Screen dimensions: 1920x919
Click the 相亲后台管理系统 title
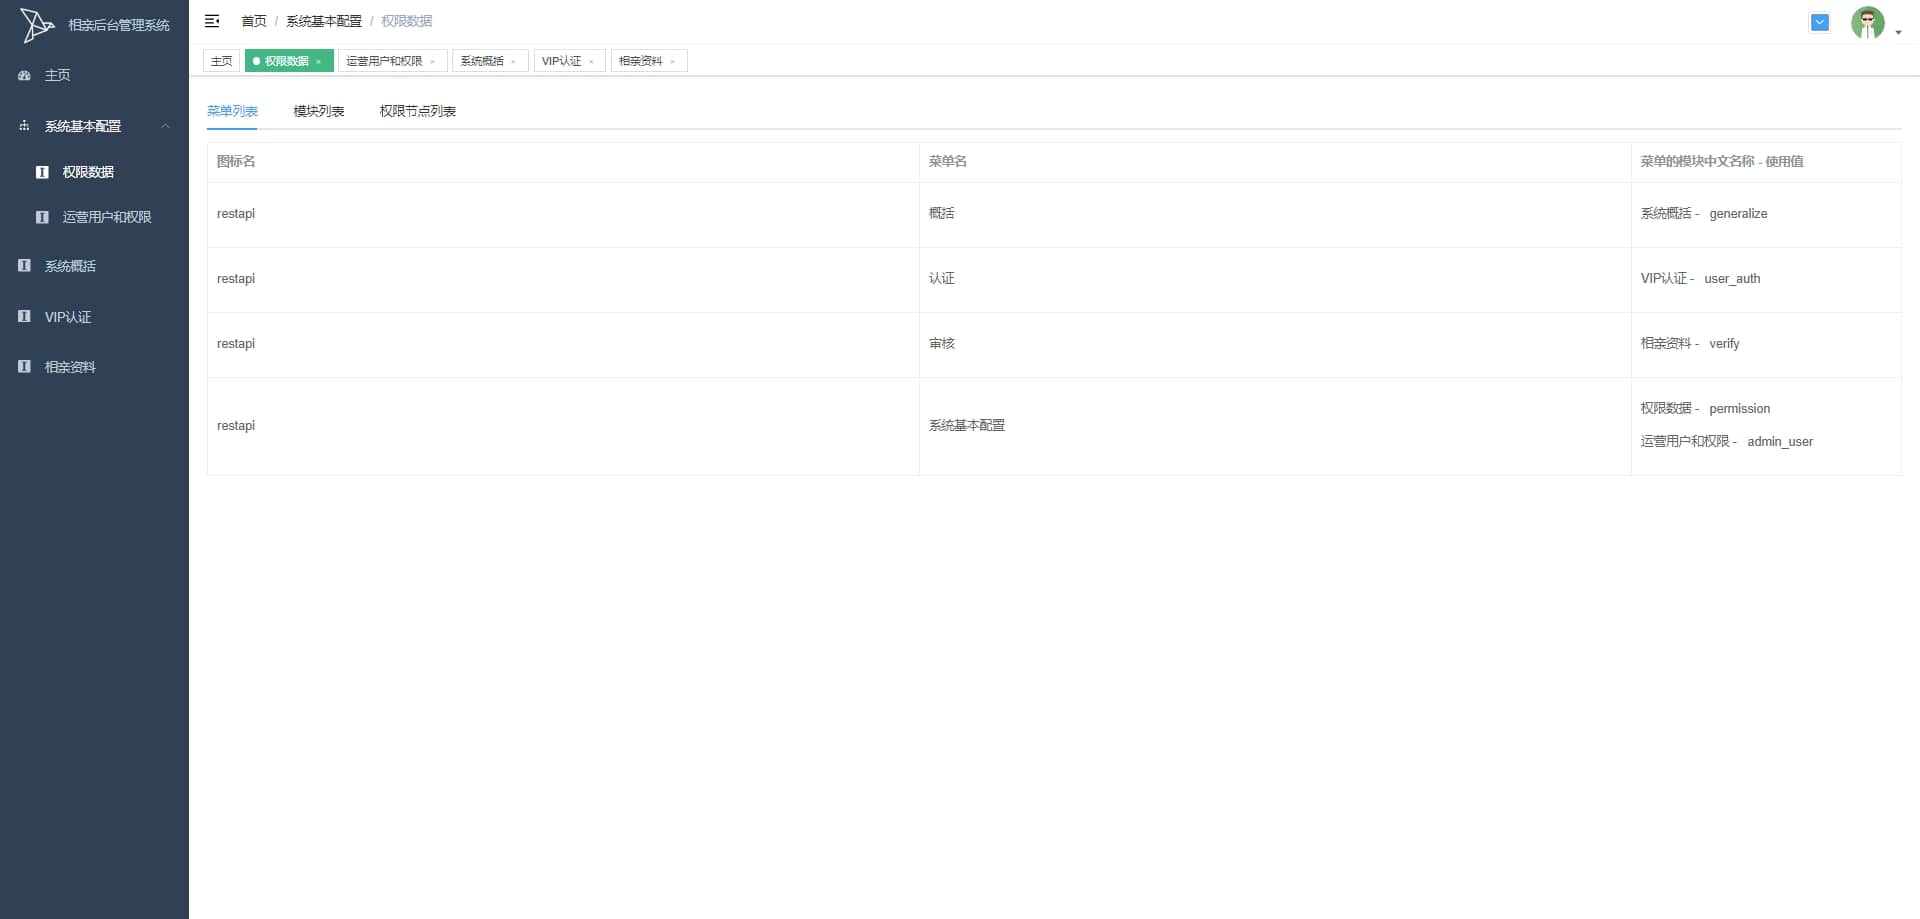119,25
